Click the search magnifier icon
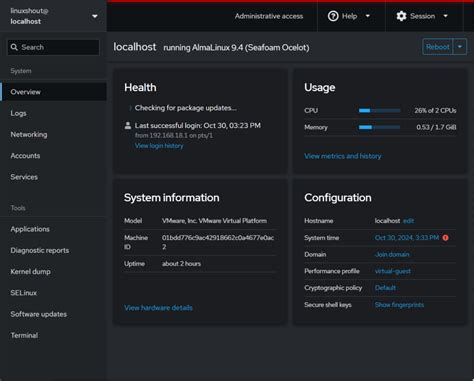The image size is (474, 381). click(14, 47)
